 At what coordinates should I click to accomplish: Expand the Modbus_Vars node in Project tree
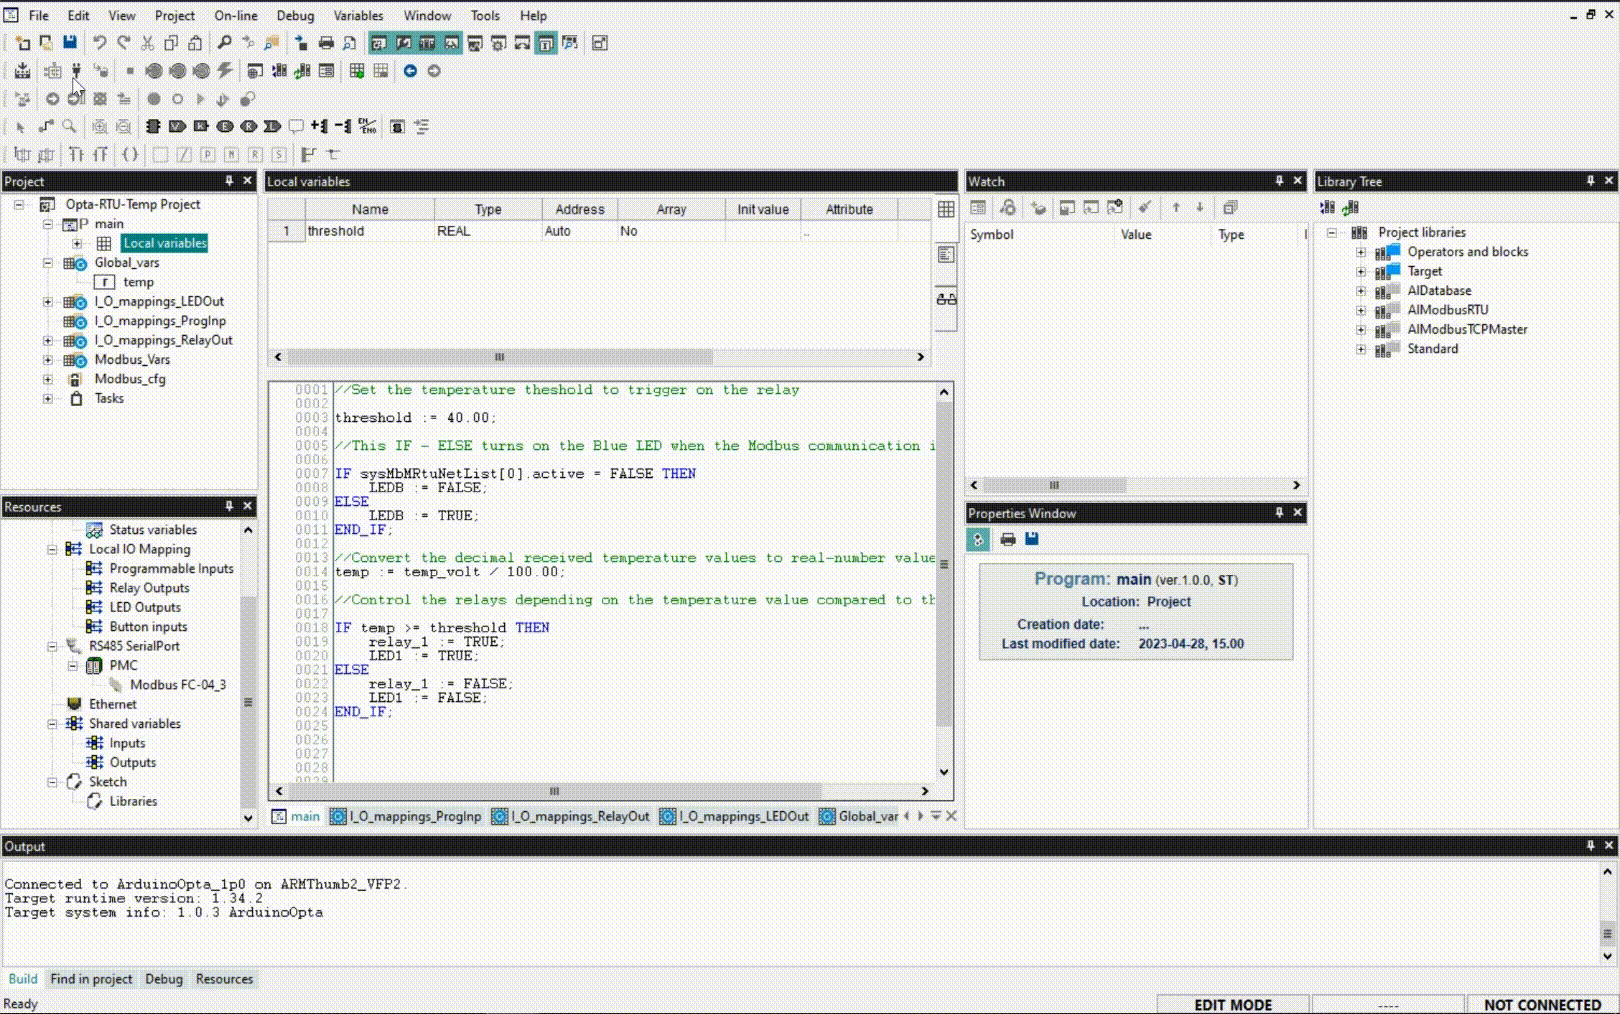48,360
